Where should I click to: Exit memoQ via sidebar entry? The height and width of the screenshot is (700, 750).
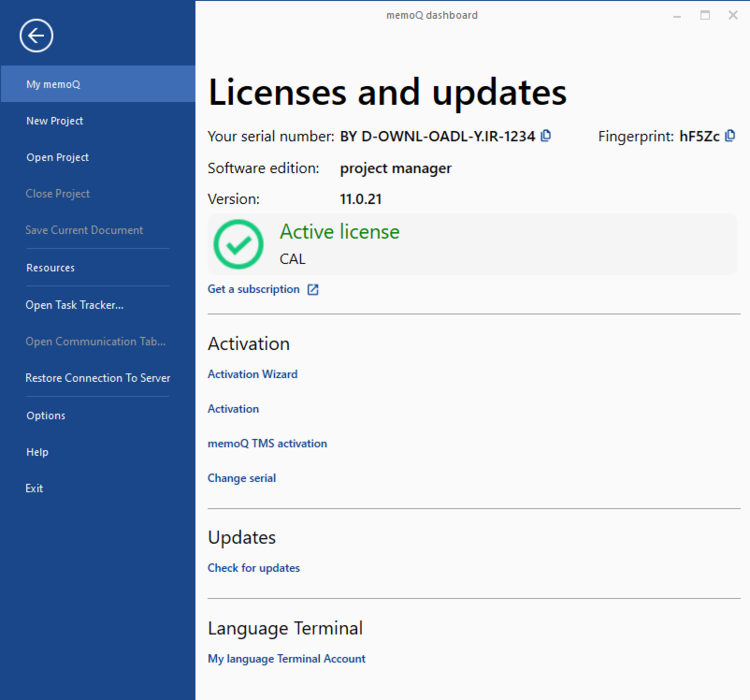pyautogui.click(x=35, y=489)
